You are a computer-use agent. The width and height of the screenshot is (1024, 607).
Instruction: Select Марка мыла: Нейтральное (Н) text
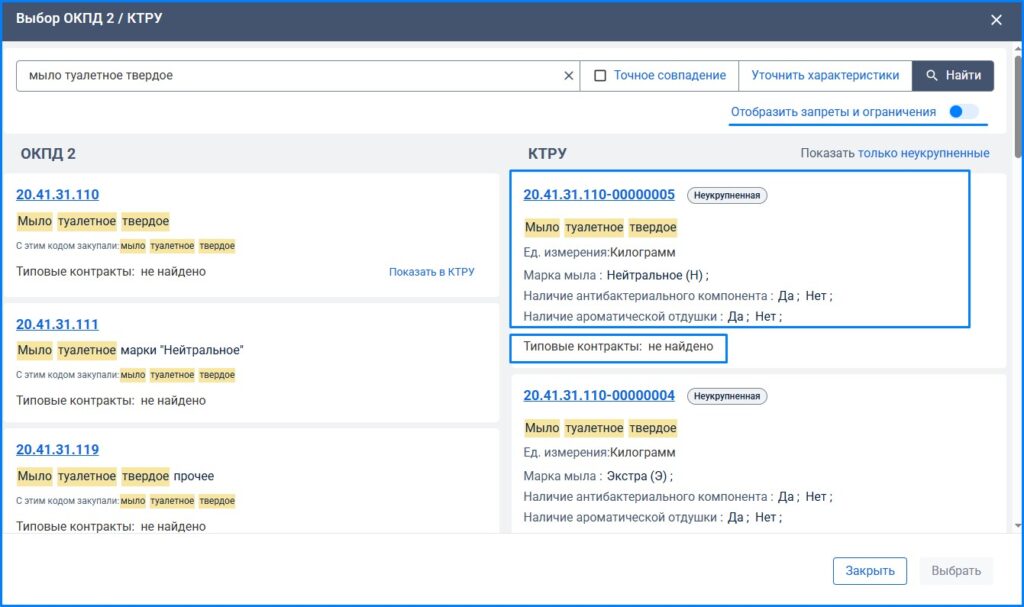[616, 275]
